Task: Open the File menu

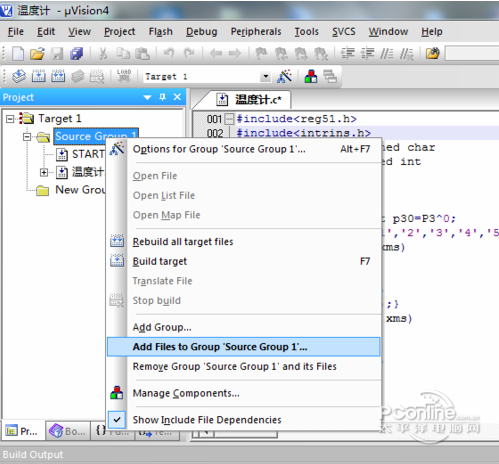Action: [x=16, y=32]
